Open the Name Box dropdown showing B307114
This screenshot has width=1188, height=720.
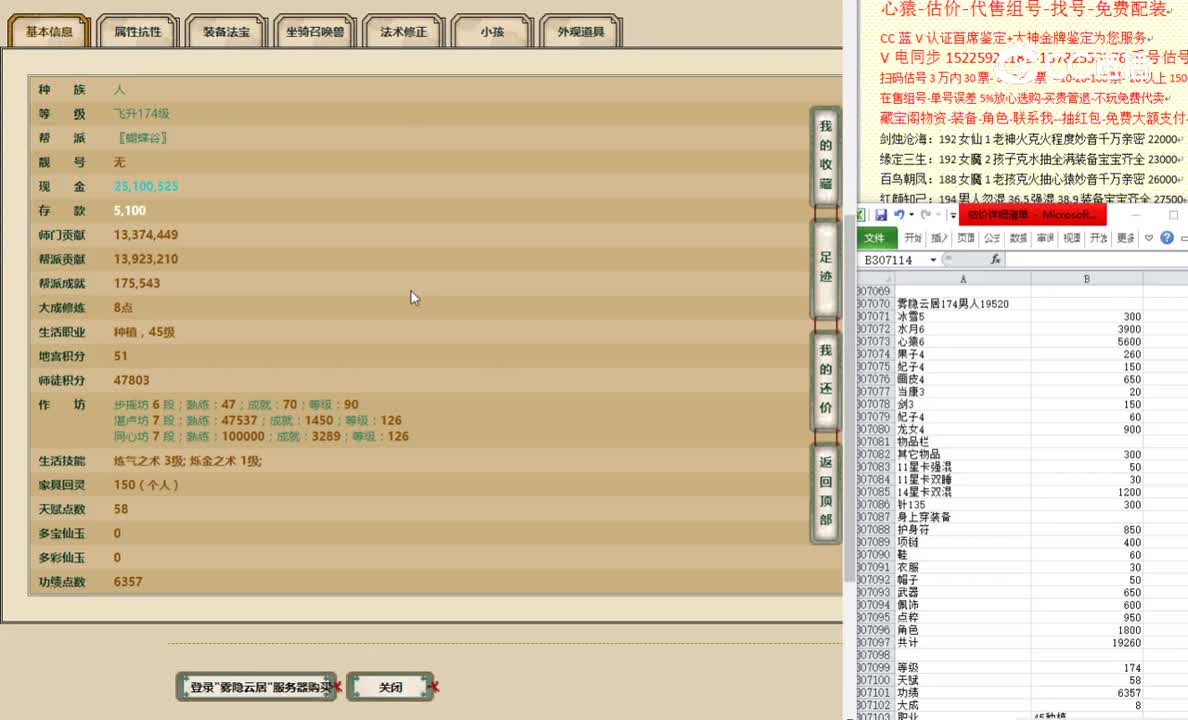coord(933,259)
